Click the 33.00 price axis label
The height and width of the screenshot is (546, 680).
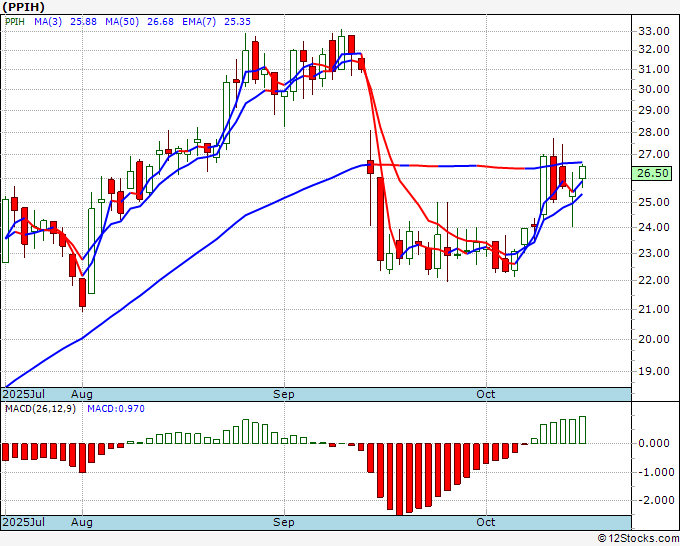click(x=654, y=31)
